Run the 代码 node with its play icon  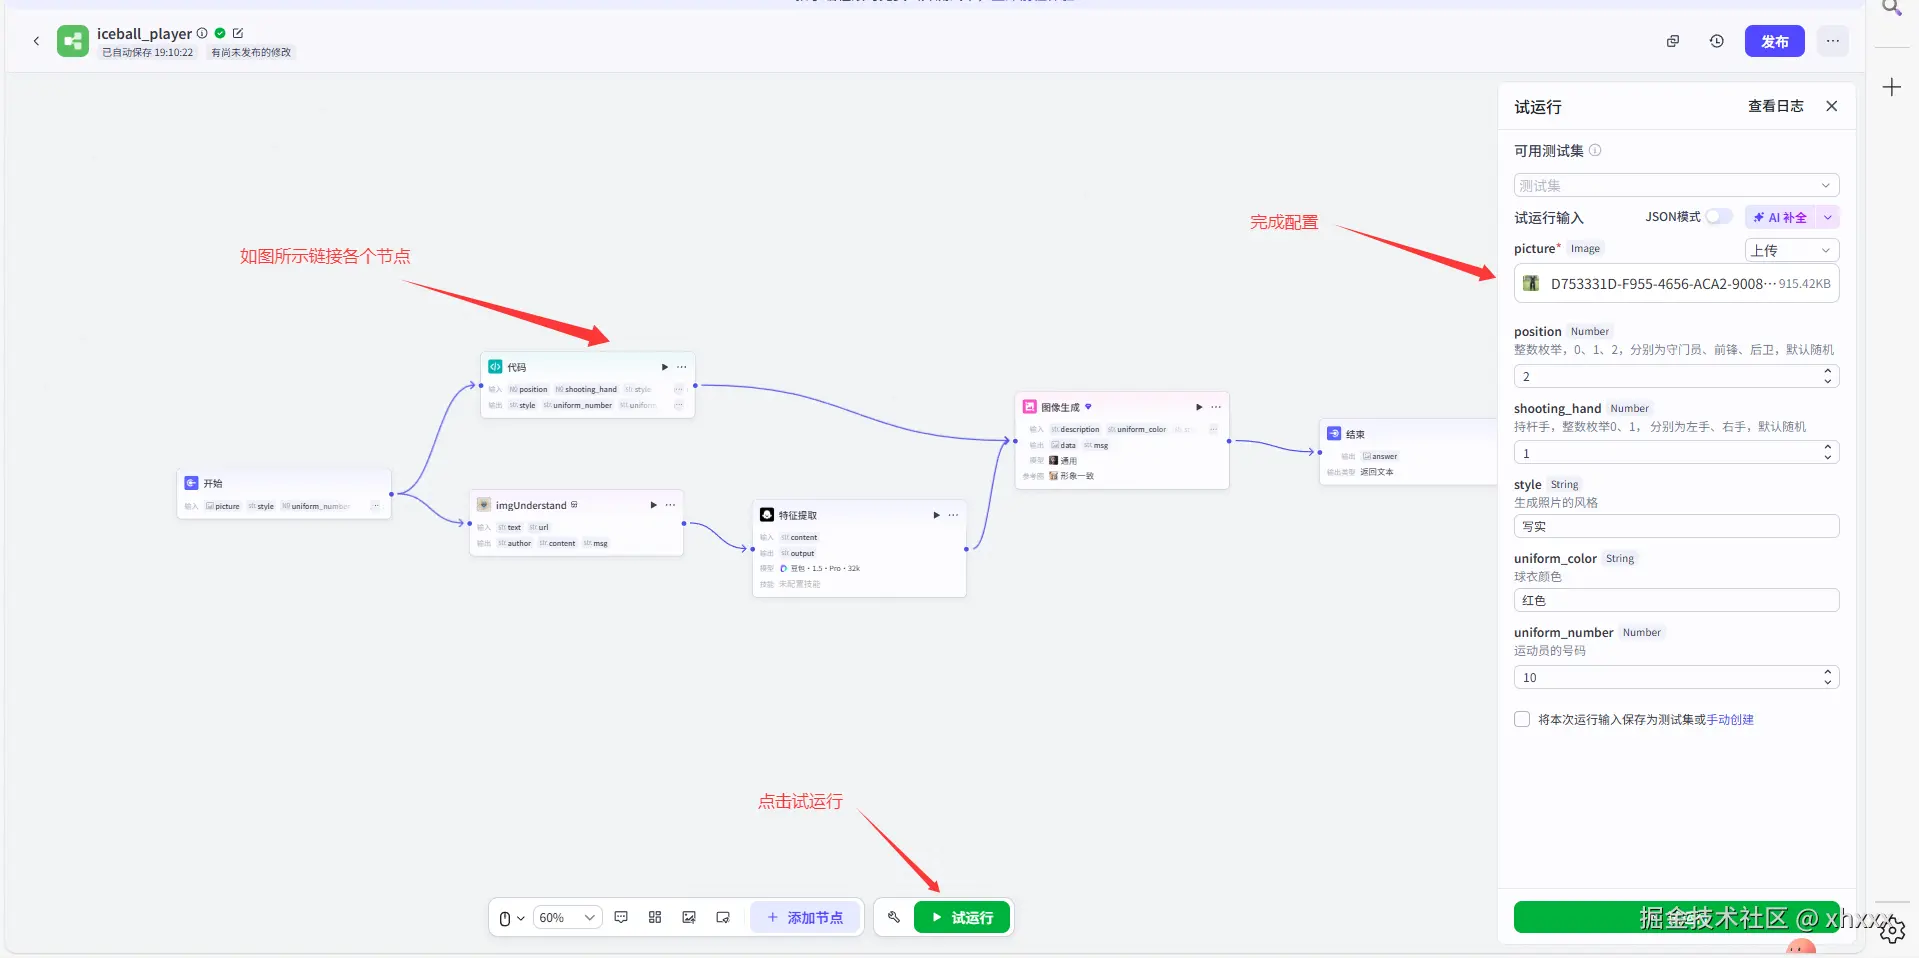point(665,367)
